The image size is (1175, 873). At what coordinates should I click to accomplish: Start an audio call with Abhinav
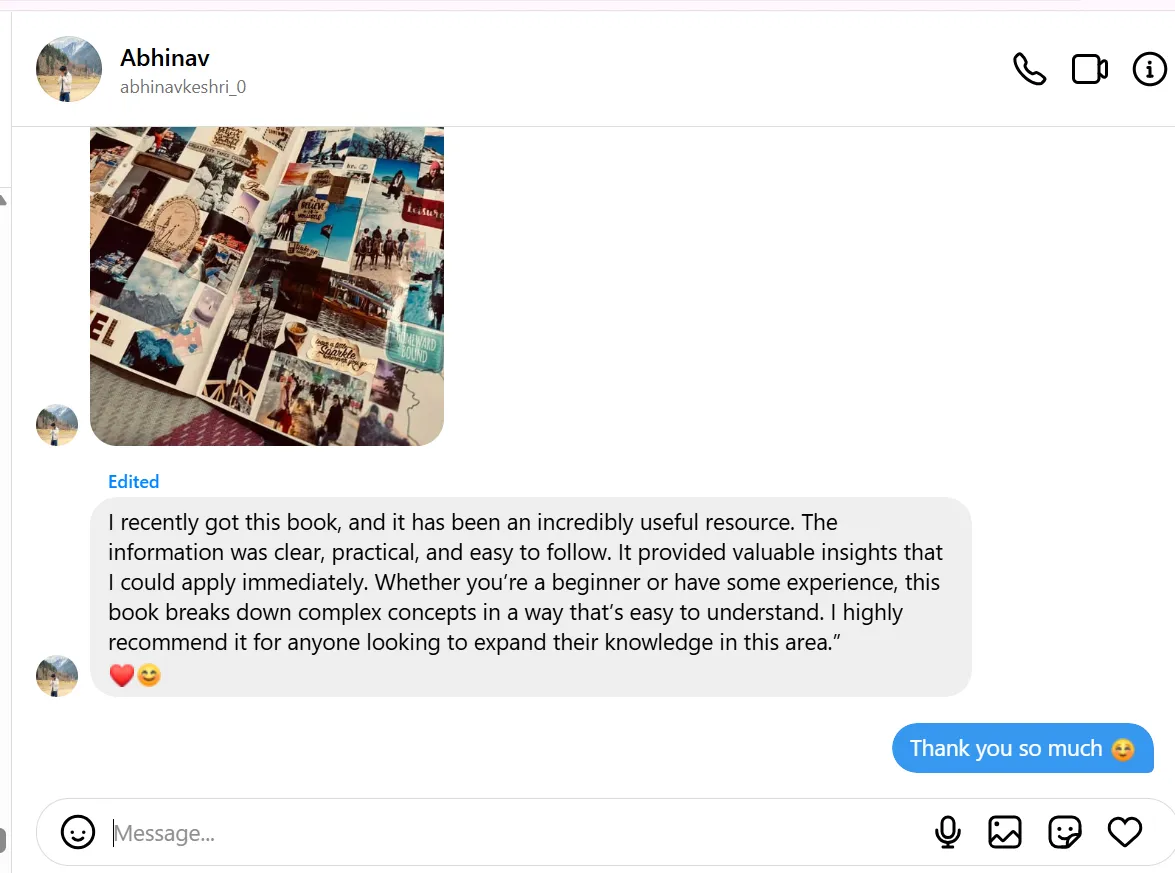[x=1029, y=69]
